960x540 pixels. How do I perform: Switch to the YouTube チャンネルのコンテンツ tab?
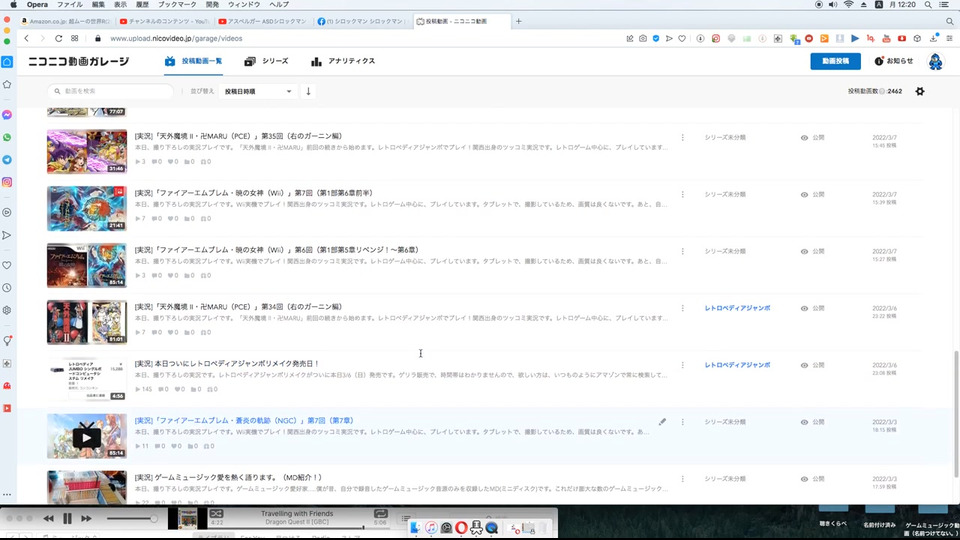point(164,21)
